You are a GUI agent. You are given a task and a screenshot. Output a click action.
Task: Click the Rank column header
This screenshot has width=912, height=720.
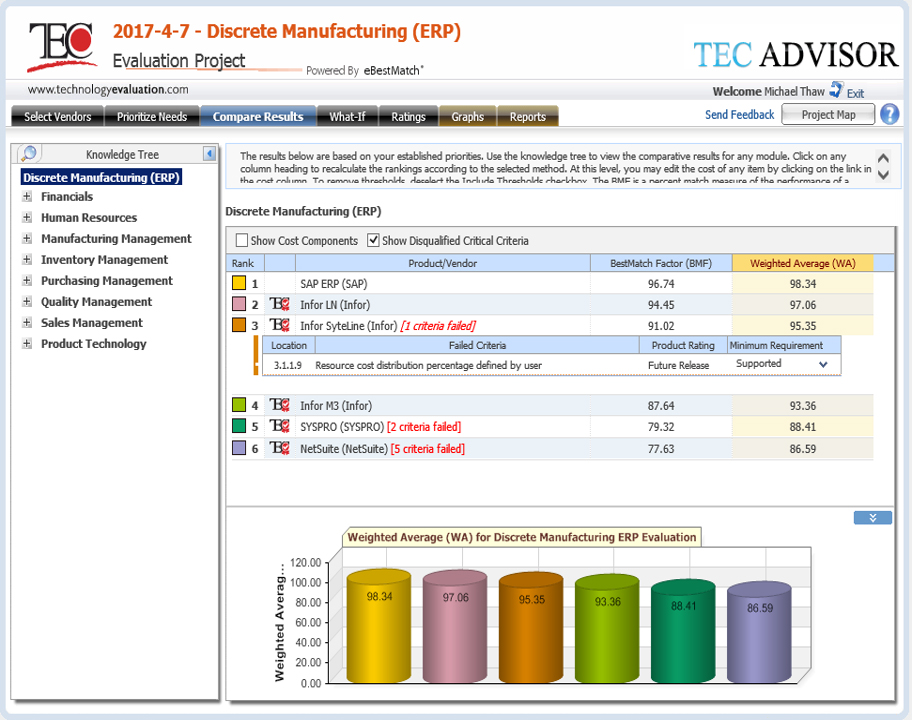pyautogui.click(x=245, y=263)
